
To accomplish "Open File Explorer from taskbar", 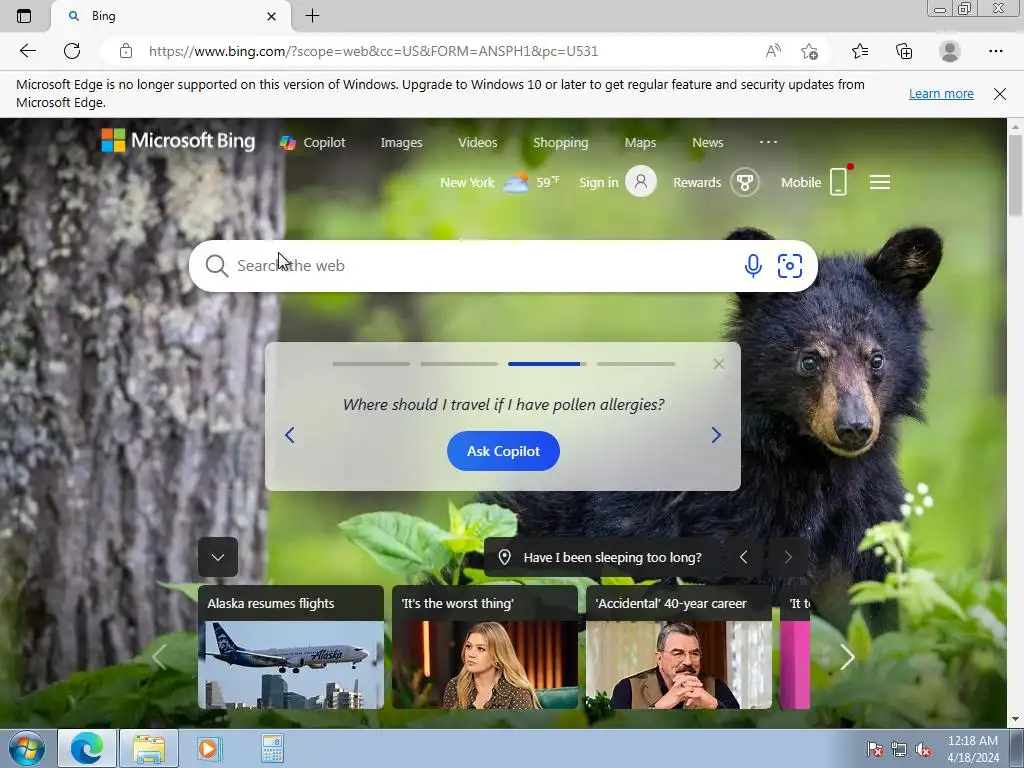I will point(149,748).
